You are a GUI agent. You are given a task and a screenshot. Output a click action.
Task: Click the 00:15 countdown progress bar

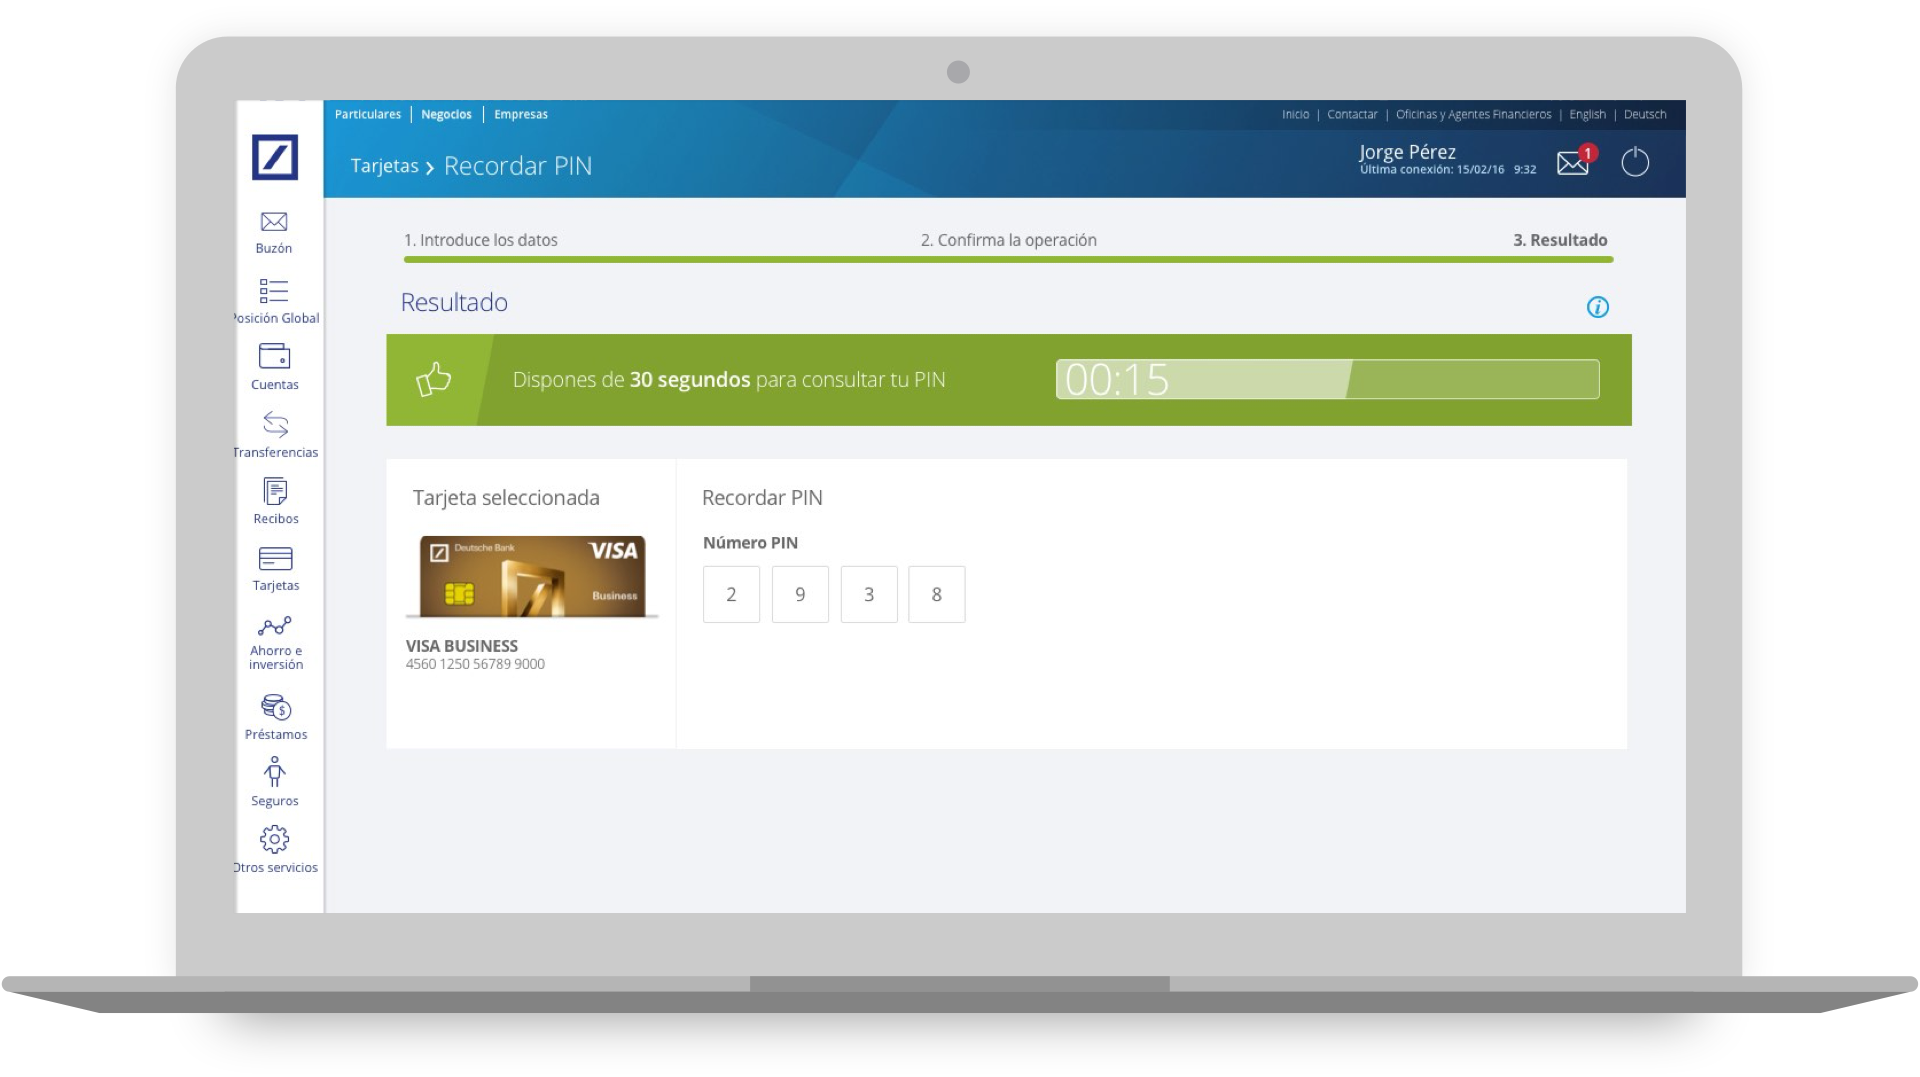pyautogui.click(x=1327, y=380)
